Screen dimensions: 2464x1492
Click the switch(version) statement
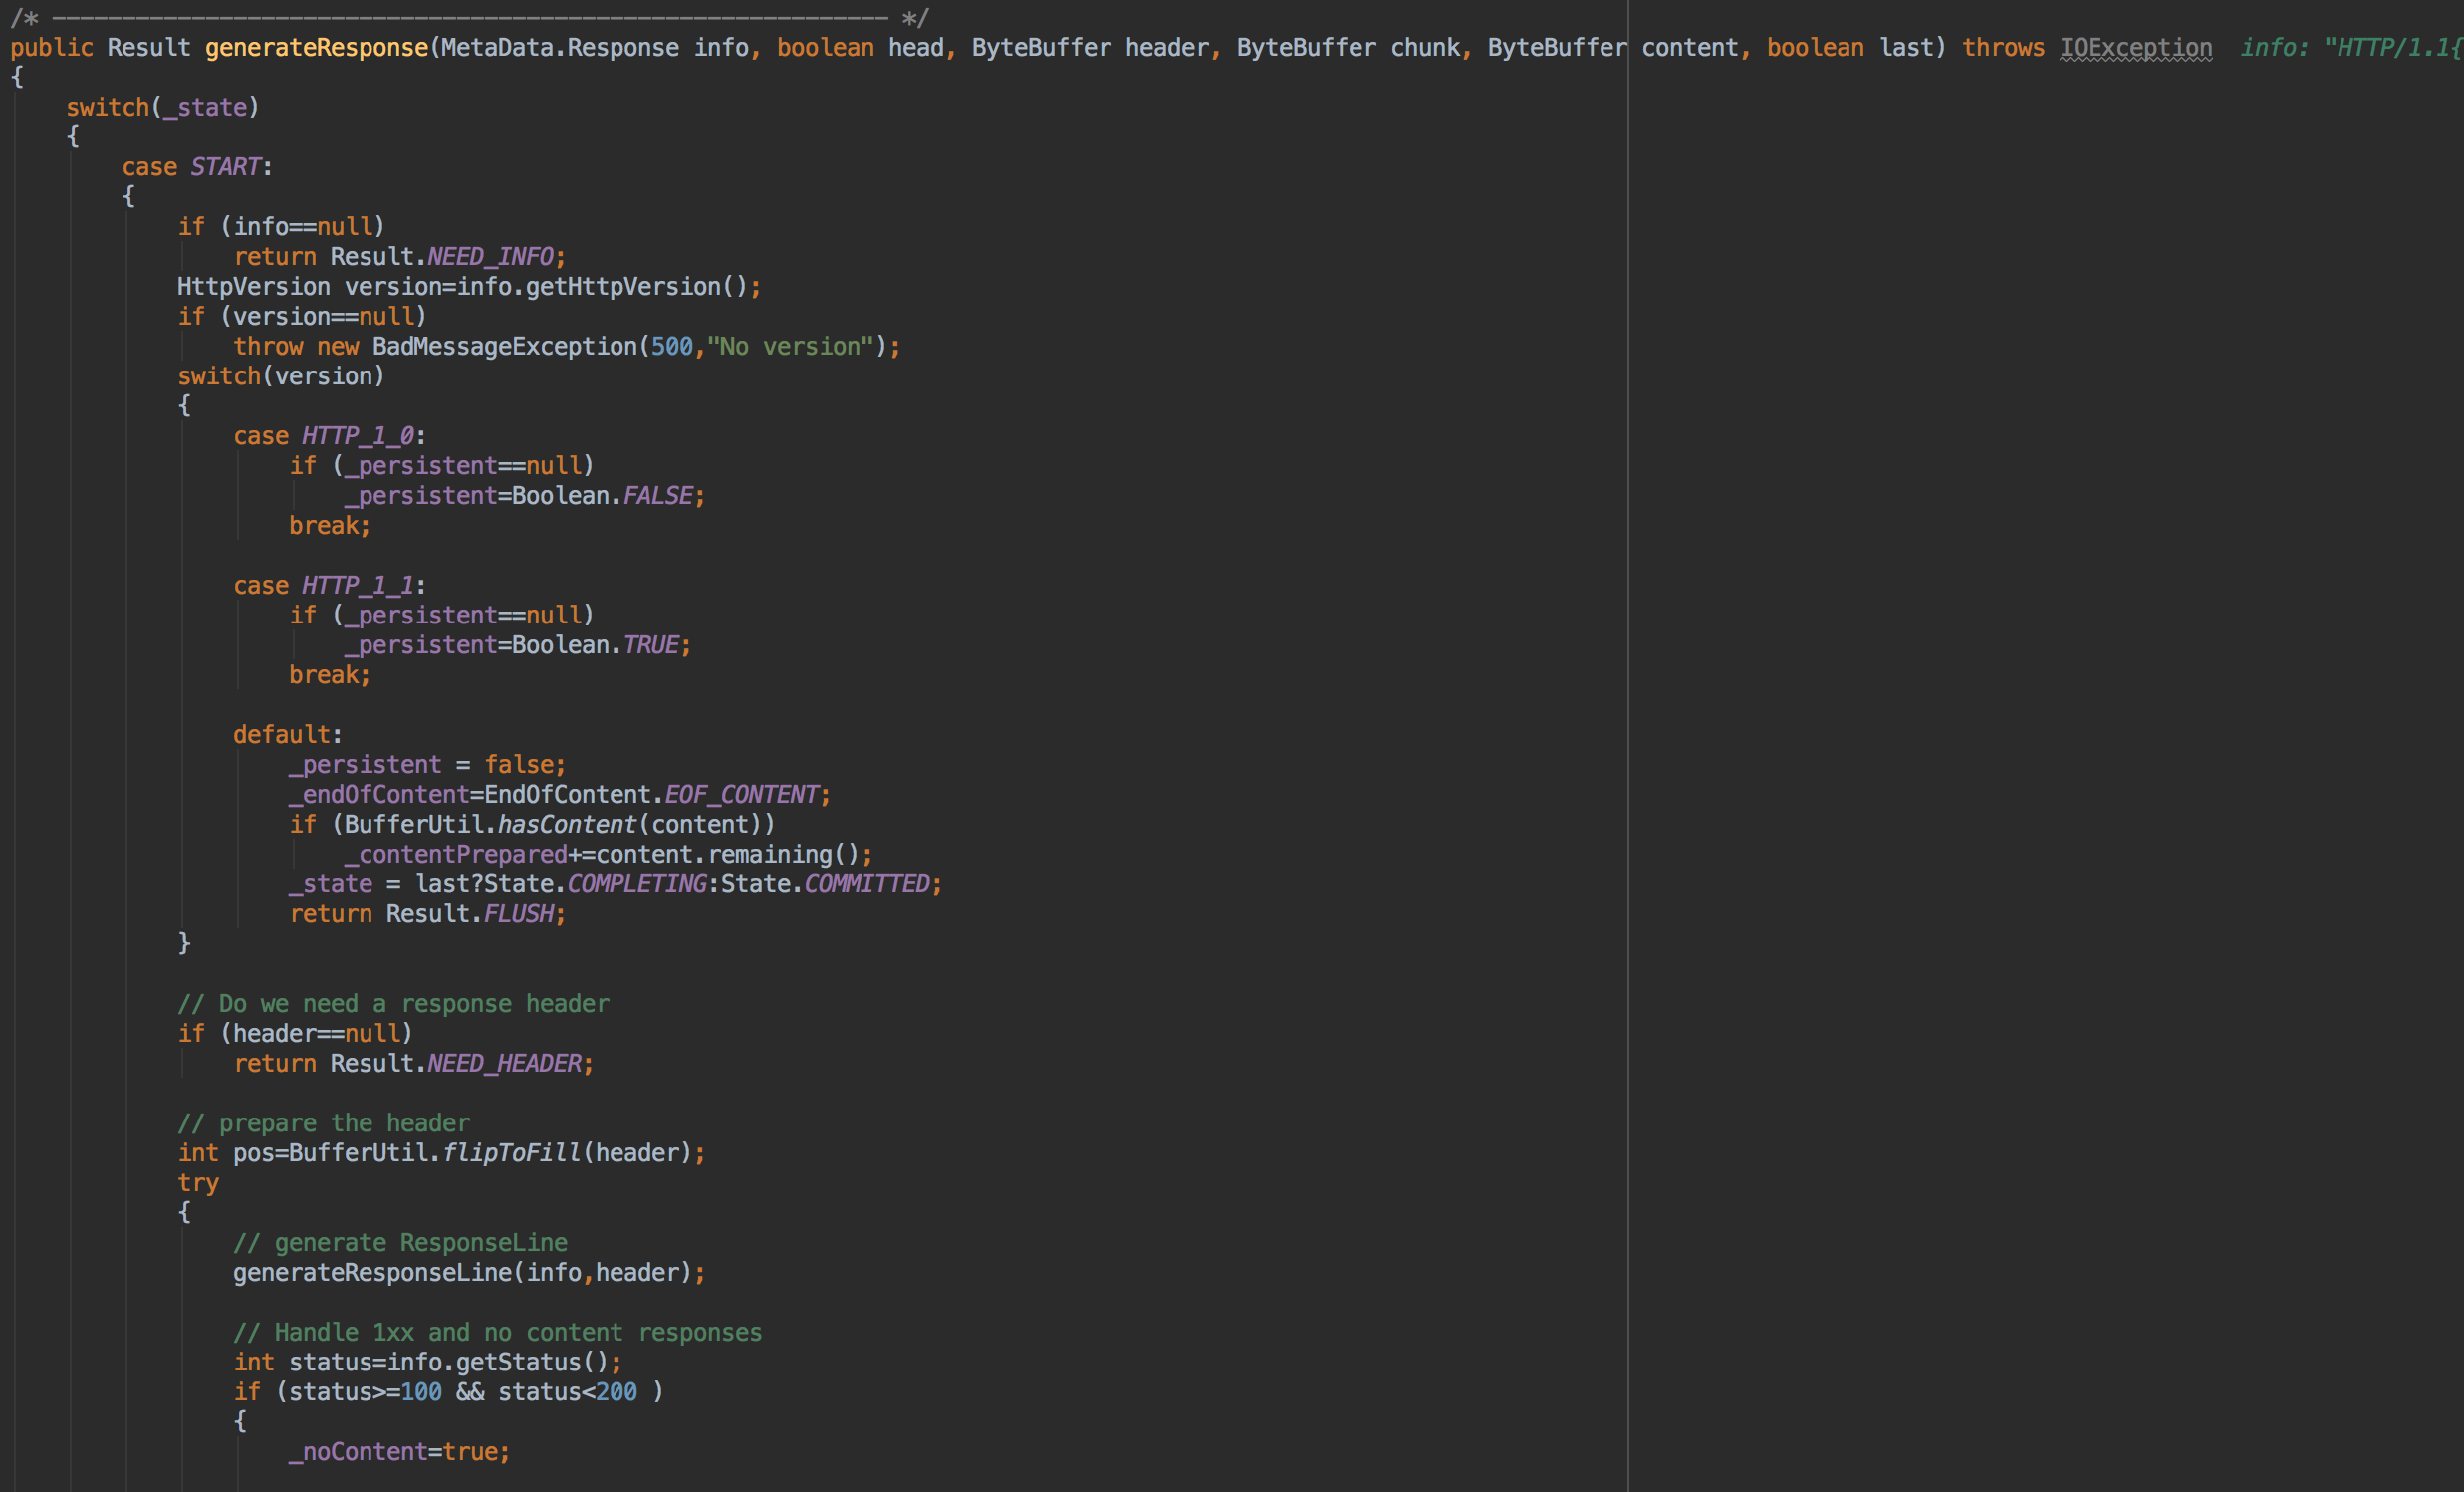(x=281, y=376)
